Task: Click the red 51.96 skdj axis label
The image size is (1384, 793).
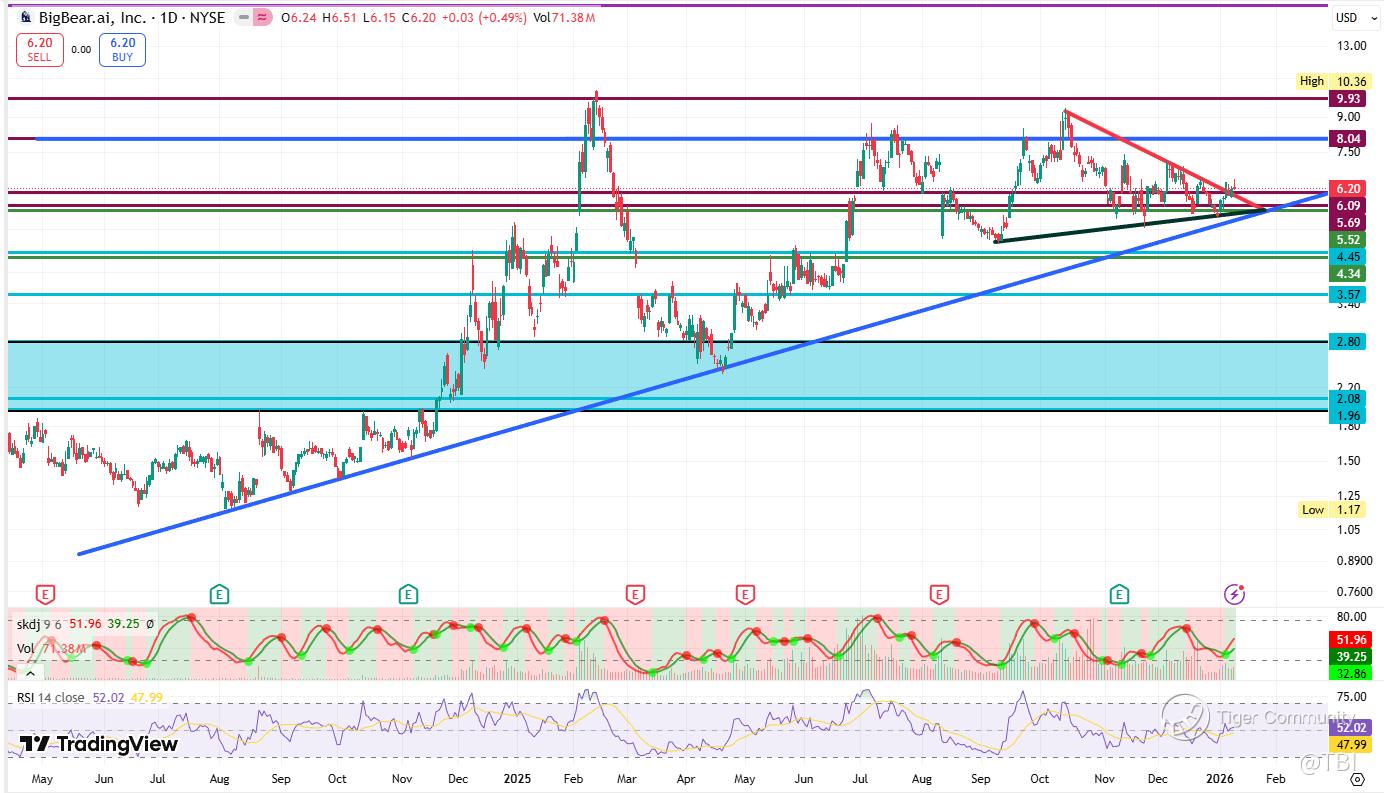Action: tap(1351, 639)
